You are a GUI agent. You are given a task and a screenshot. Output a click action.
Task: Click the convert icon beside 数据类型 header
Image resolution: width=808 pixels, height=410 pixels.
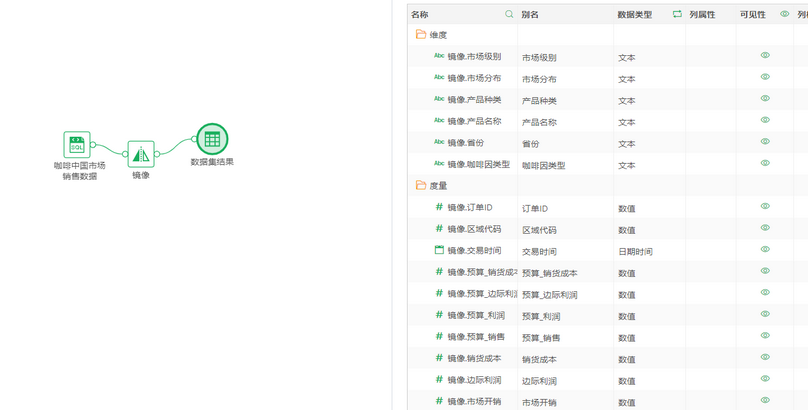coord(677,14)
